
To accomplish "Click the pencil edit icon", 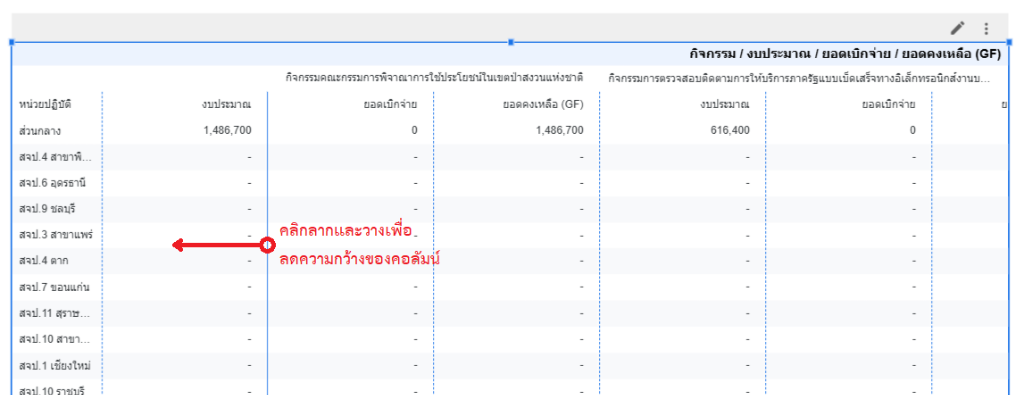I will click(957, 28).
